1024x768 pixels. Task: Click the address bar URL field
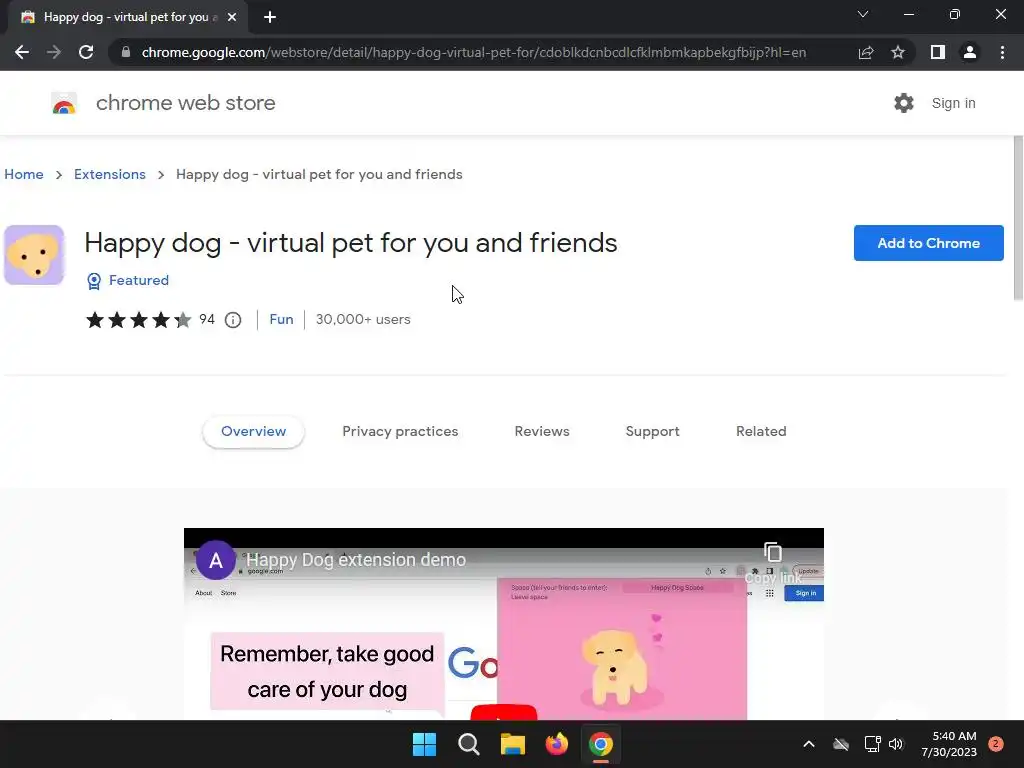click(473, 52)
